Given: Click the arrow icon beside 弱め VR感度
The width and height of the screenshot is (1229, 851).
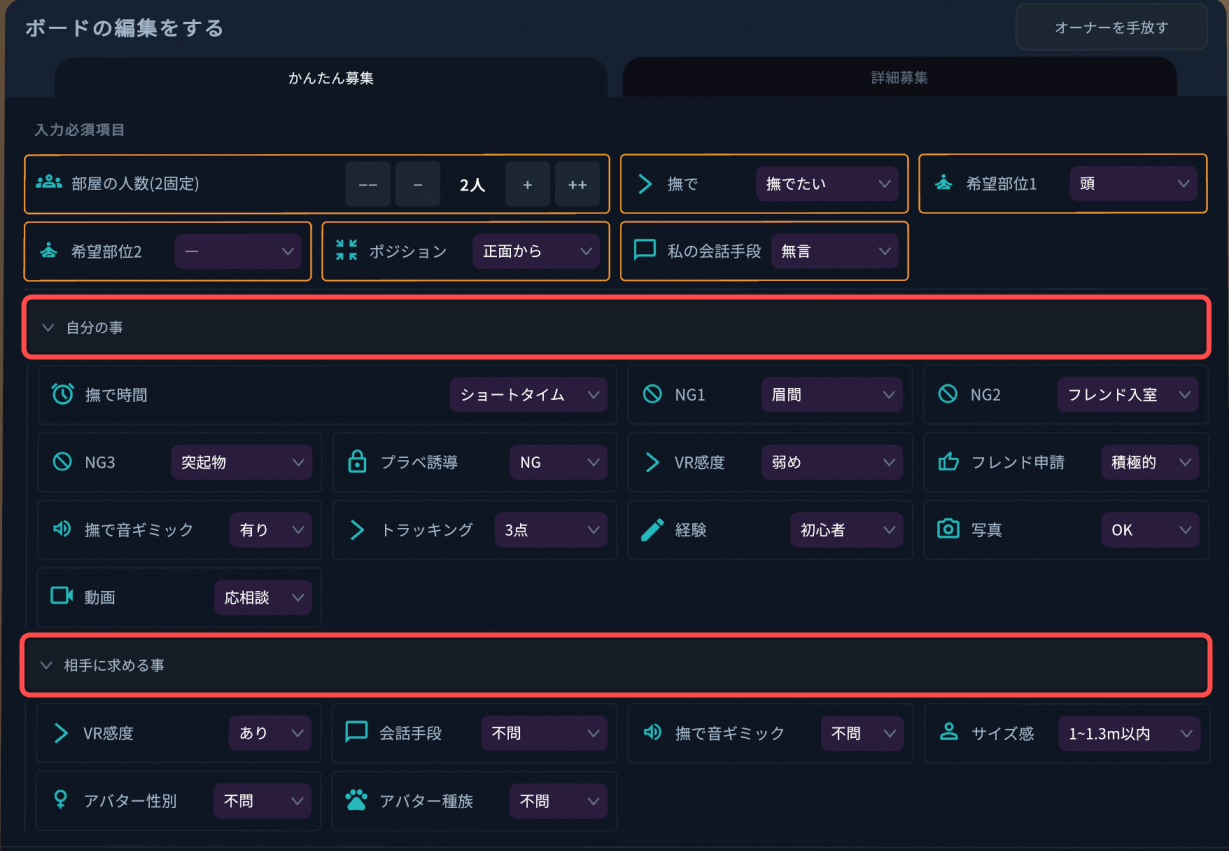Looking at the screenshot, I should click(652, 462).
